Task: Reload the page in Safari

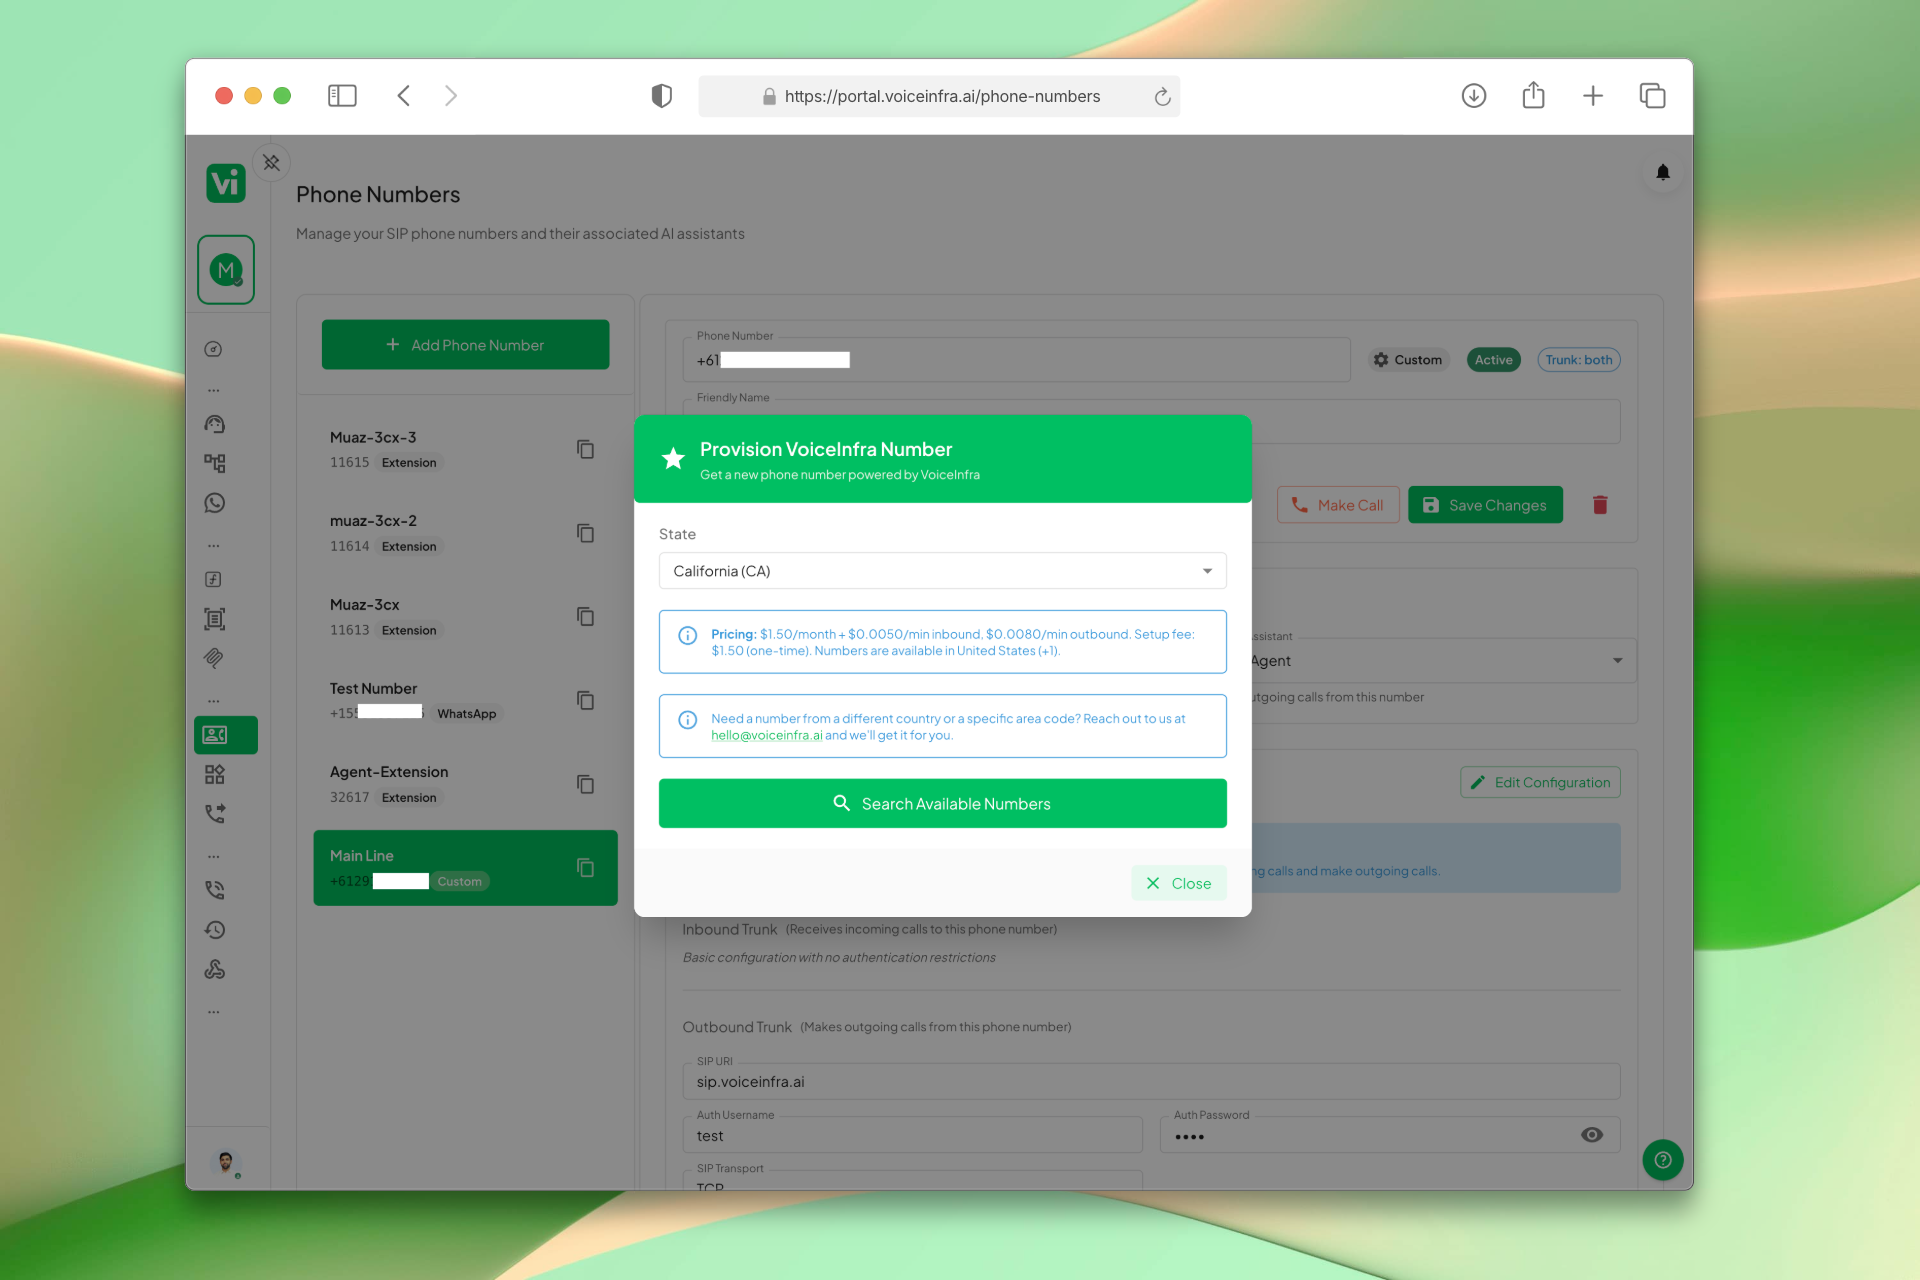Action: coord(1162,96)
